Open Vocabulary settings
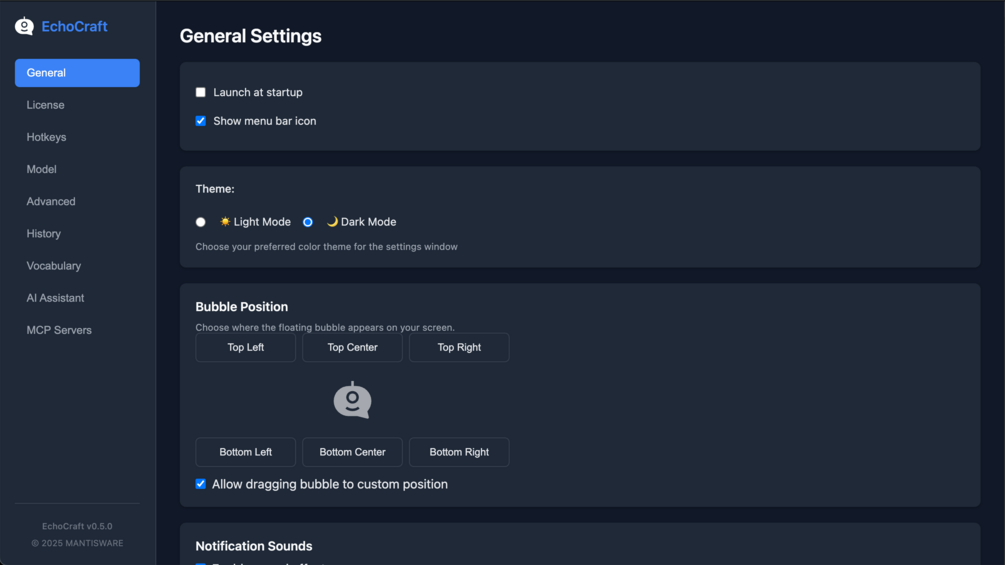The height and width of the screenshot is (565, 1005). tap(54, 266)
